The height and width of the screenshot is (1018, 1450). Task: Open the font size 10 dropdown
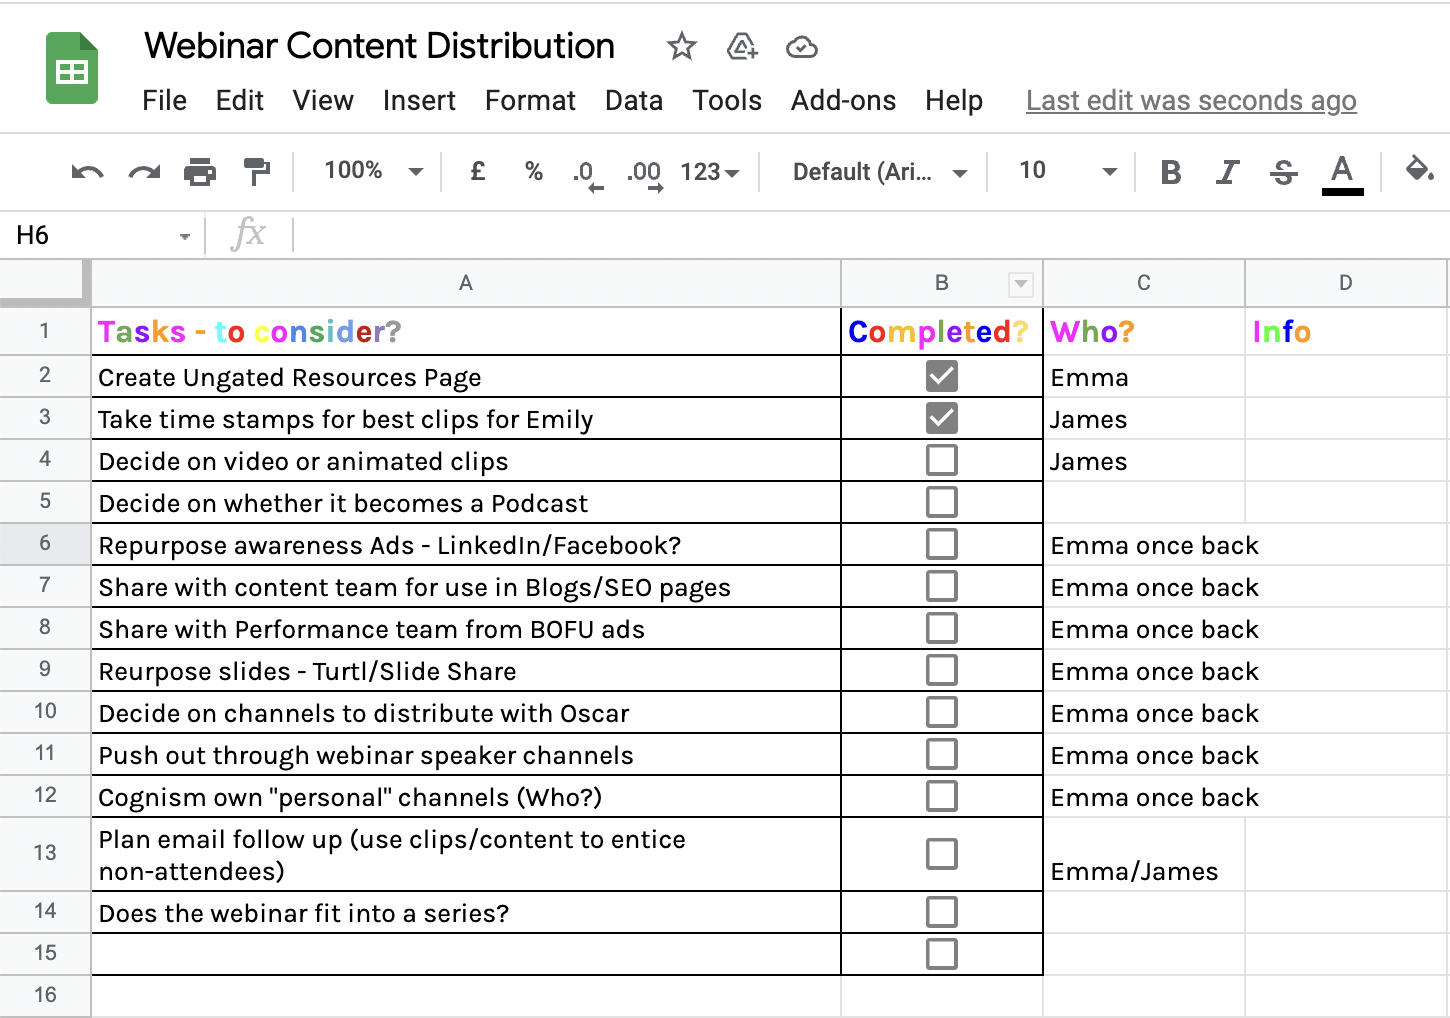tap(1066, 171)
